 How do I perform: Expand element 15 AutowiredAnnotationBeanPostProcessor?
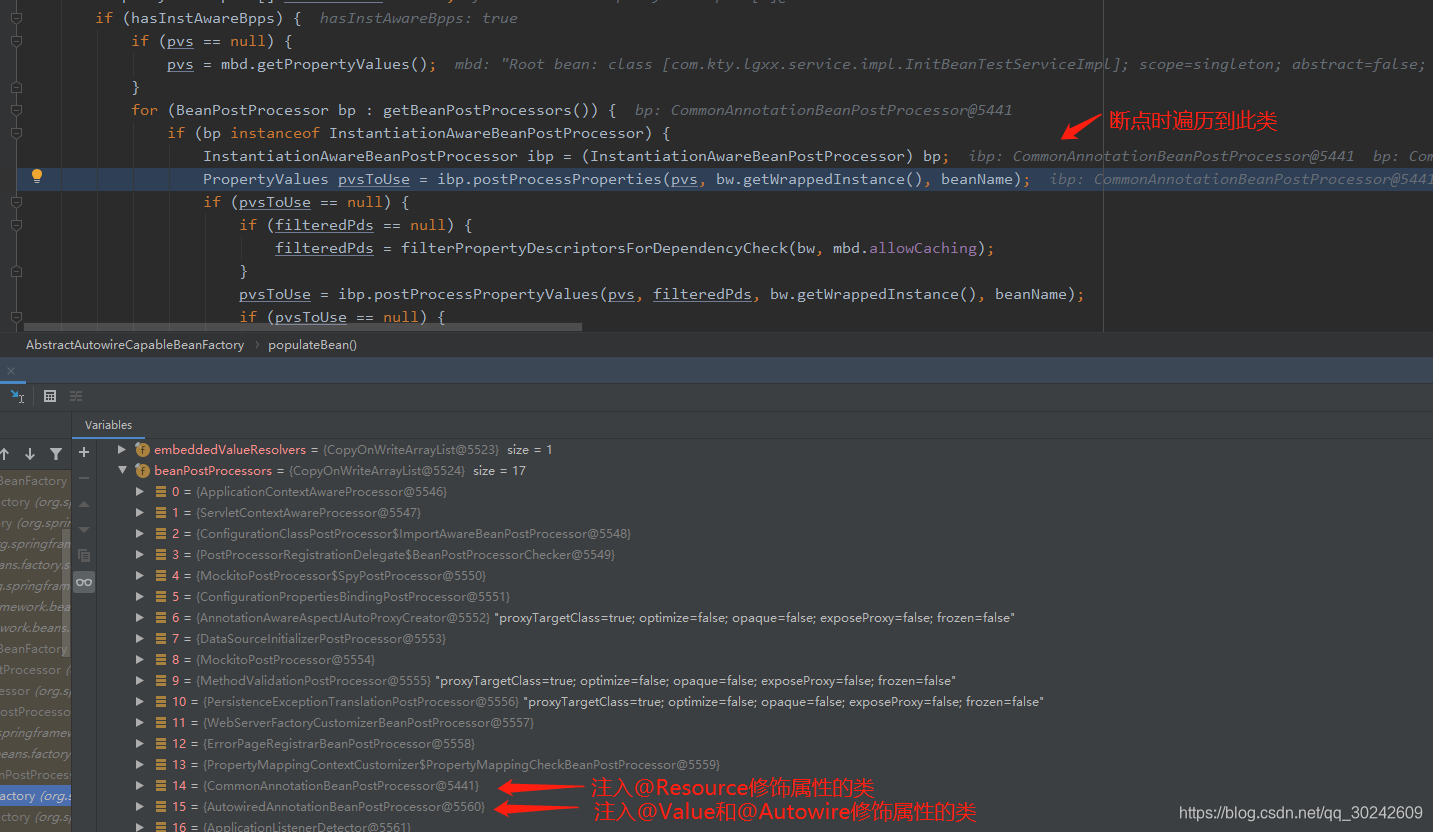(140, 807)
